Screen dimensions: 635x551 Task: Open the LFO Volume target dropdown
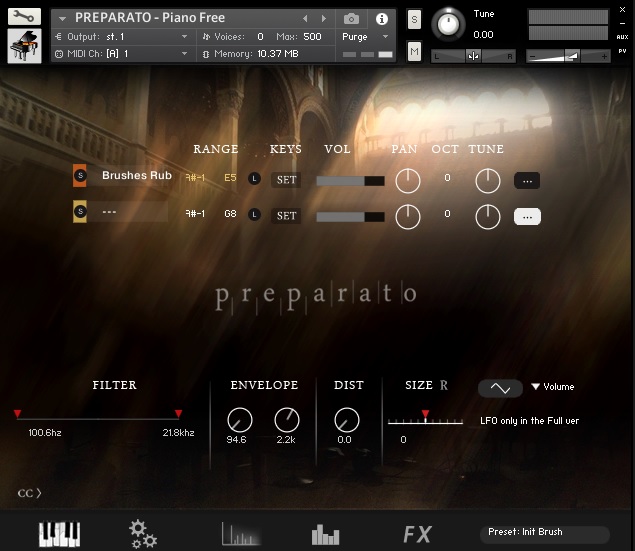(x=553, y=387)
